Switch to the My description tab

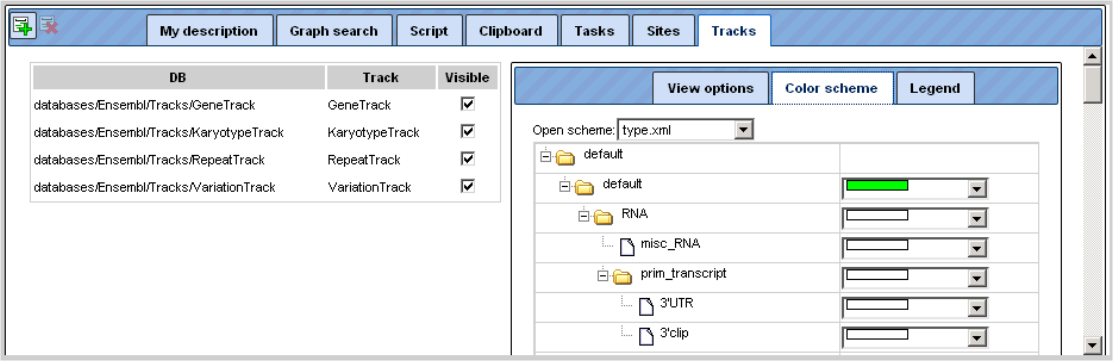pos(209,30)
